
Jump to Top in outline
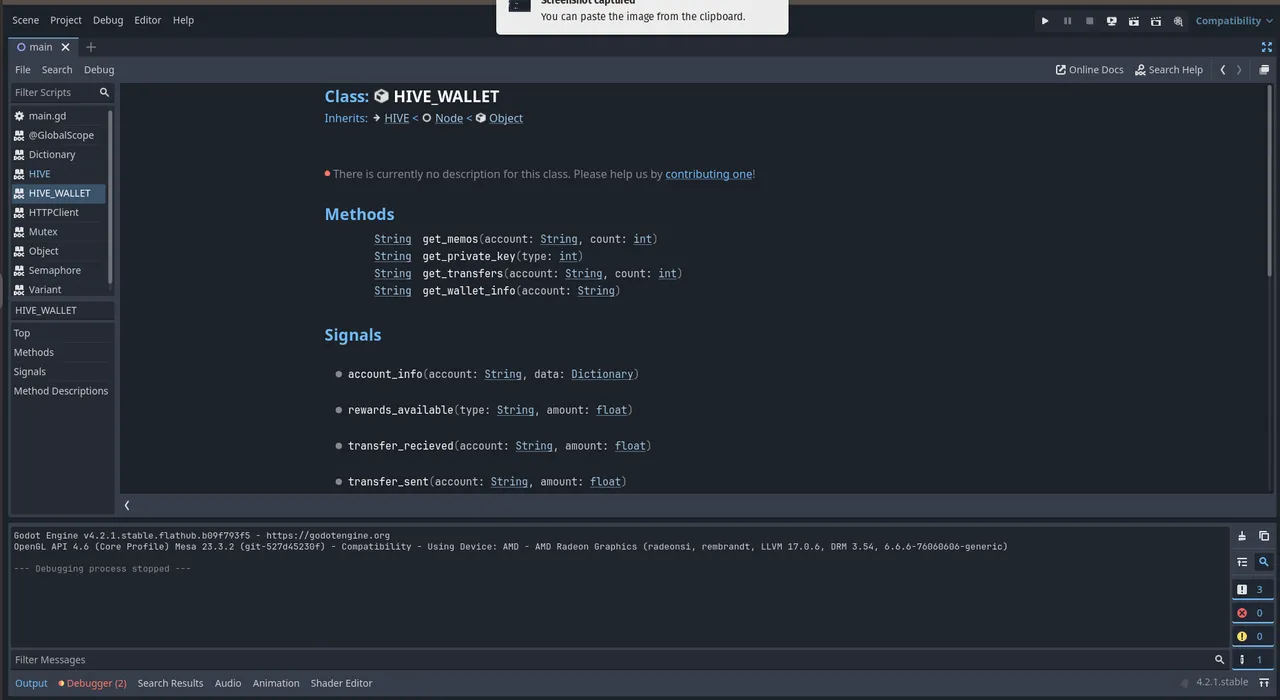[x=62, y=333]
